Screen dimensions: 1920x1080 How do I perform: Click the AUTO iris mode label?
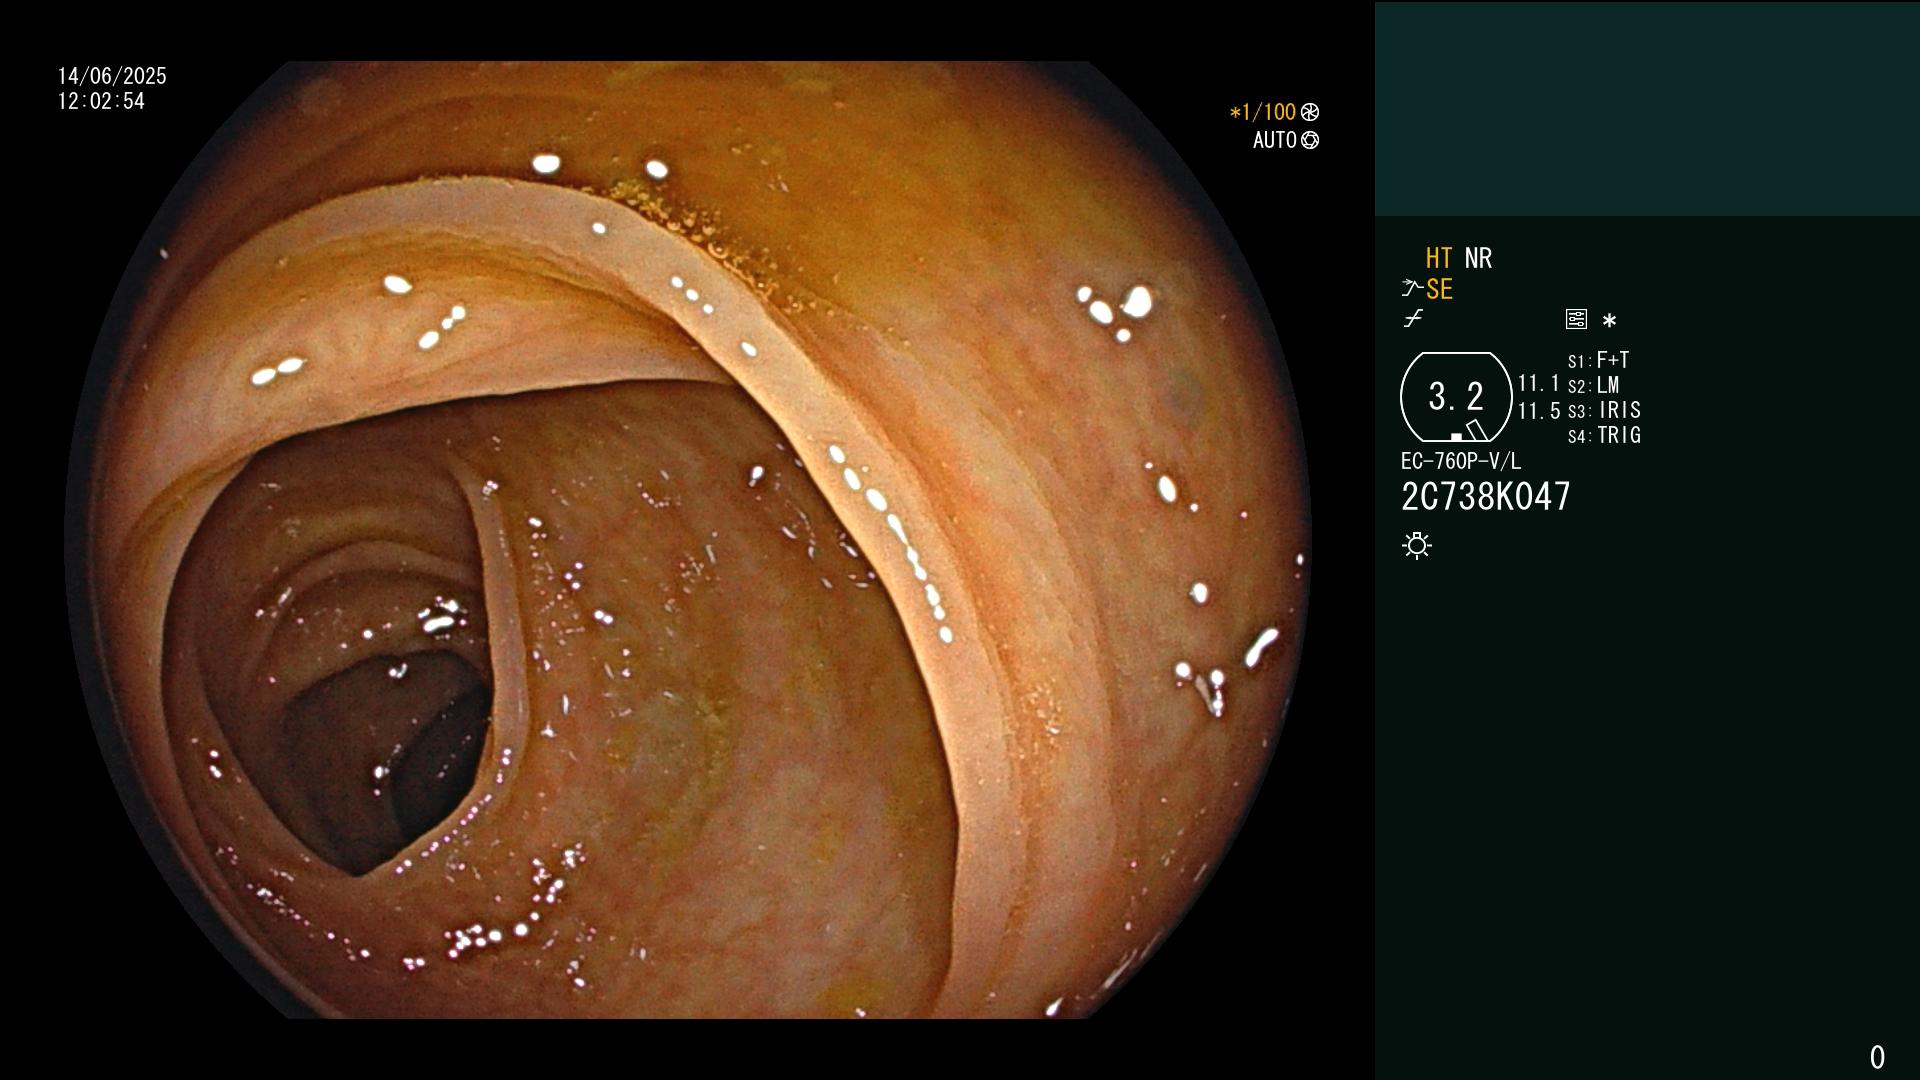(1275, 140)
